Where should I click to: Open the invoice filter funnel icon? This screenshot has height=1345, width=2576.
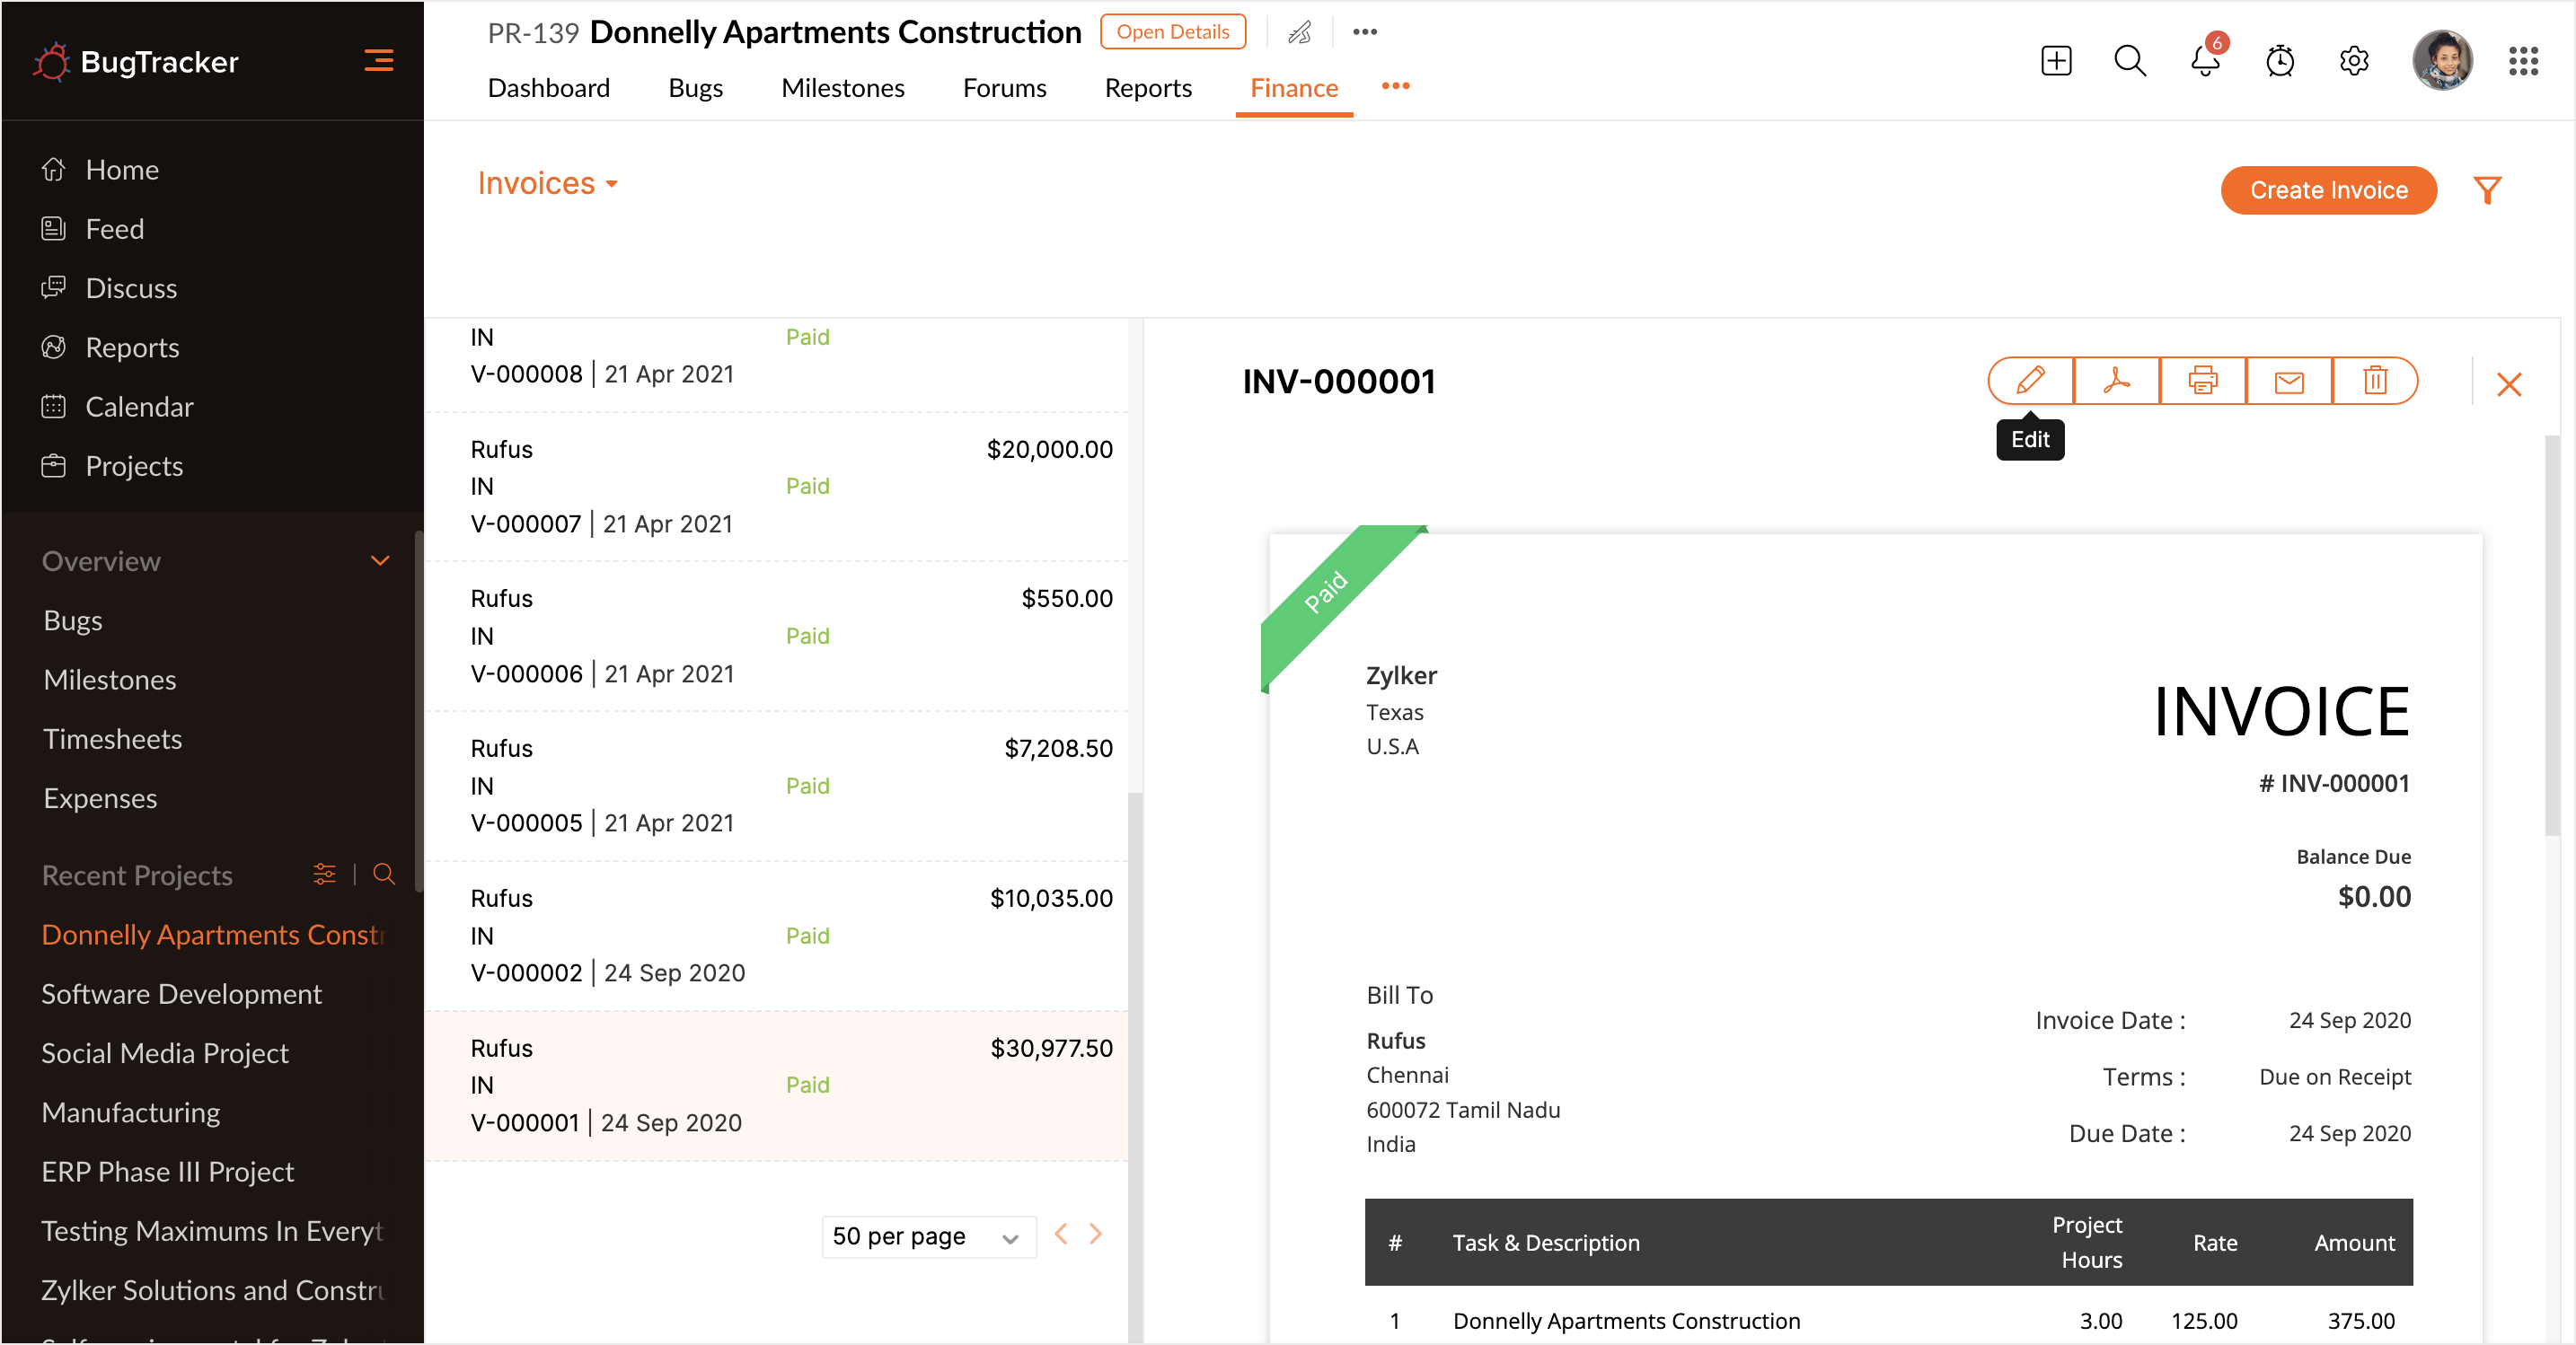(x=2487, y=190)
